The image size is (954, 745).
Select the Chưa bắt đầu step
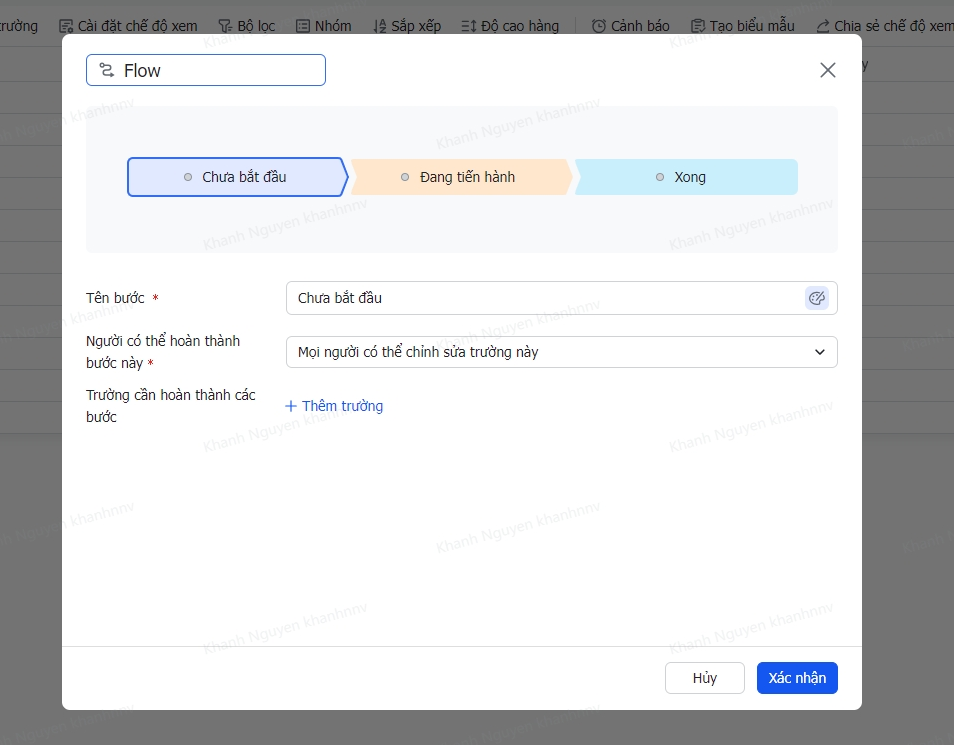tap(236, 177)
